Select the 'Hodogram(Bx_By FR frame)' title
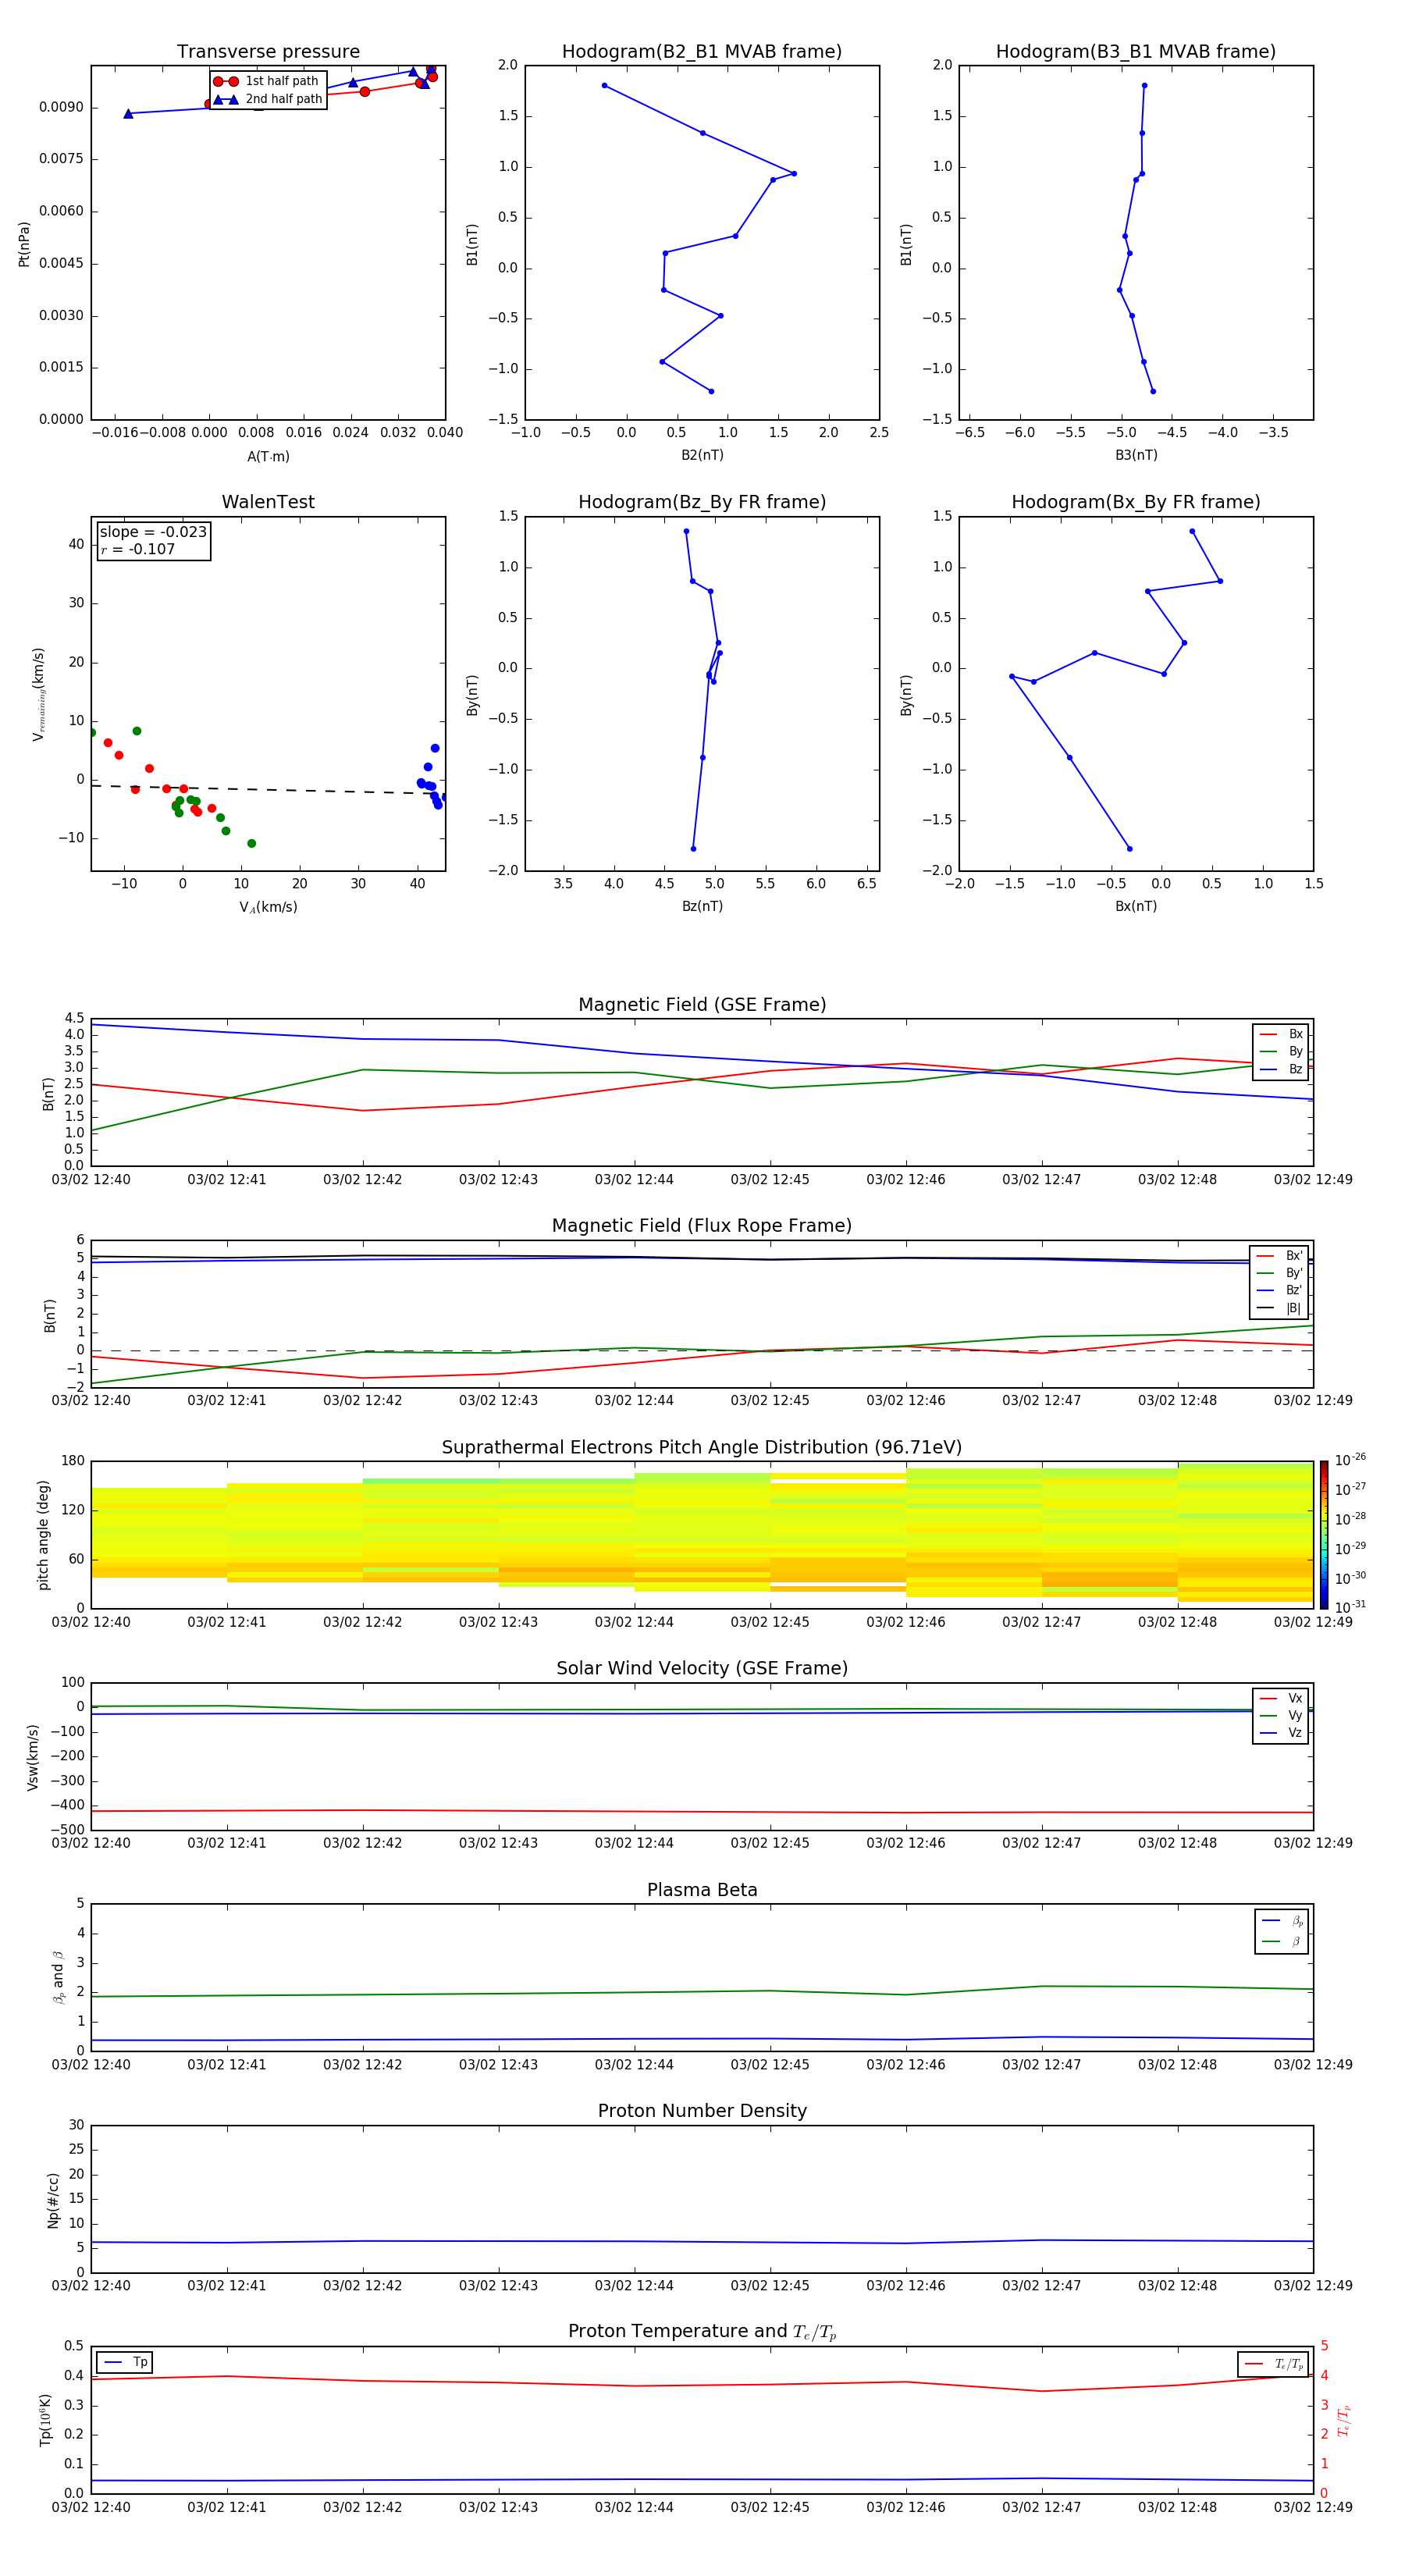The height and width of the screenshot is (2576, 1405). tap(1136, 502)
